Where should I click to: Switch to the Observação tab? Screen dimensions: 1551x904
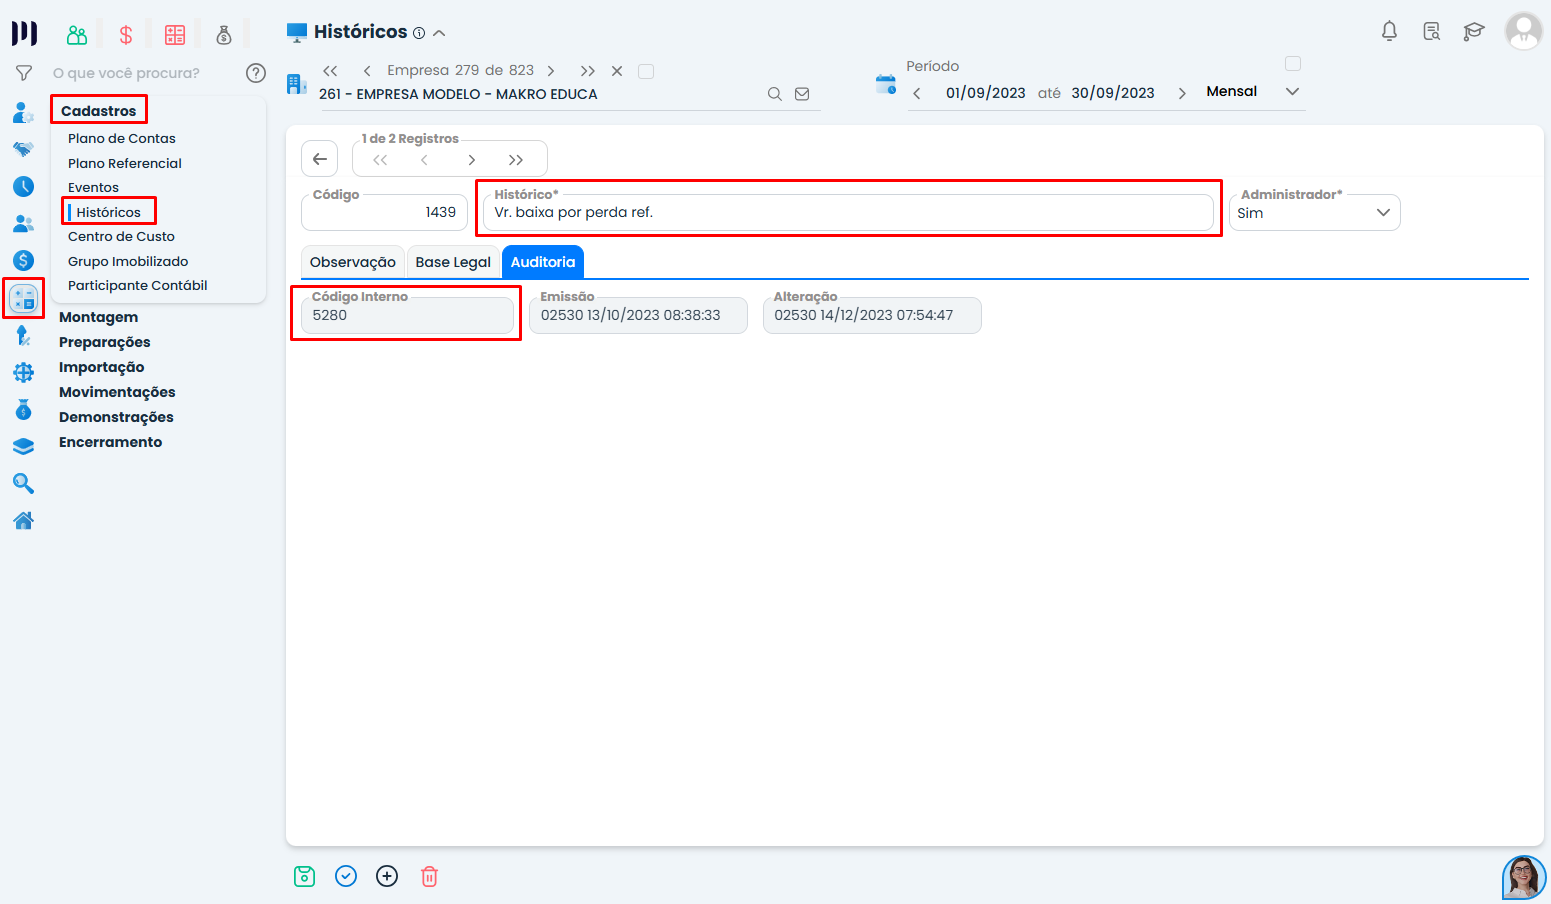pyautogui.click(x=353, y=262)
